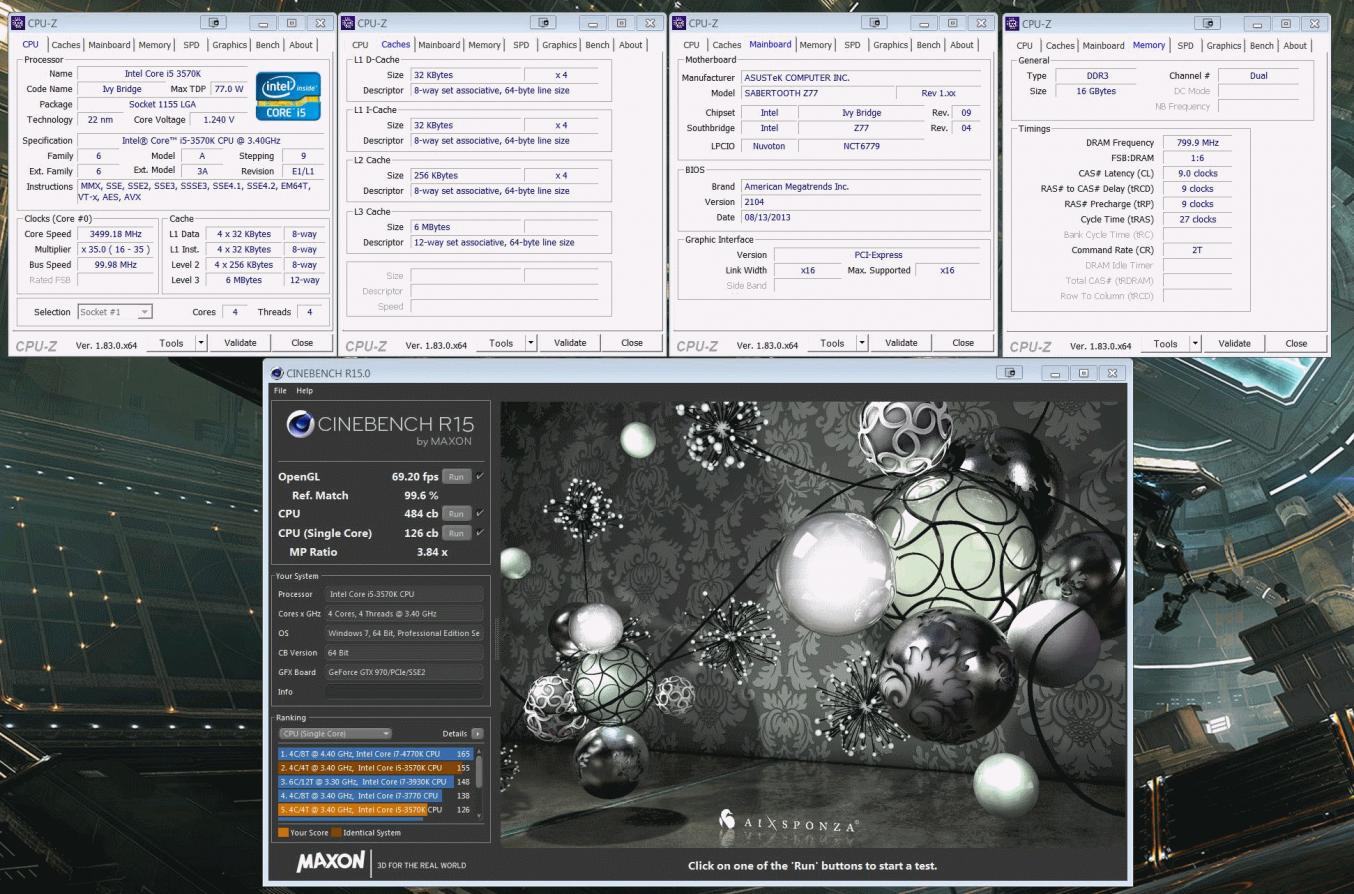Click extra title-bar icon left of minimize in Cinebench
Image resolution: width=1354 pixels, height=894 pixels.
pos(1010,372)
